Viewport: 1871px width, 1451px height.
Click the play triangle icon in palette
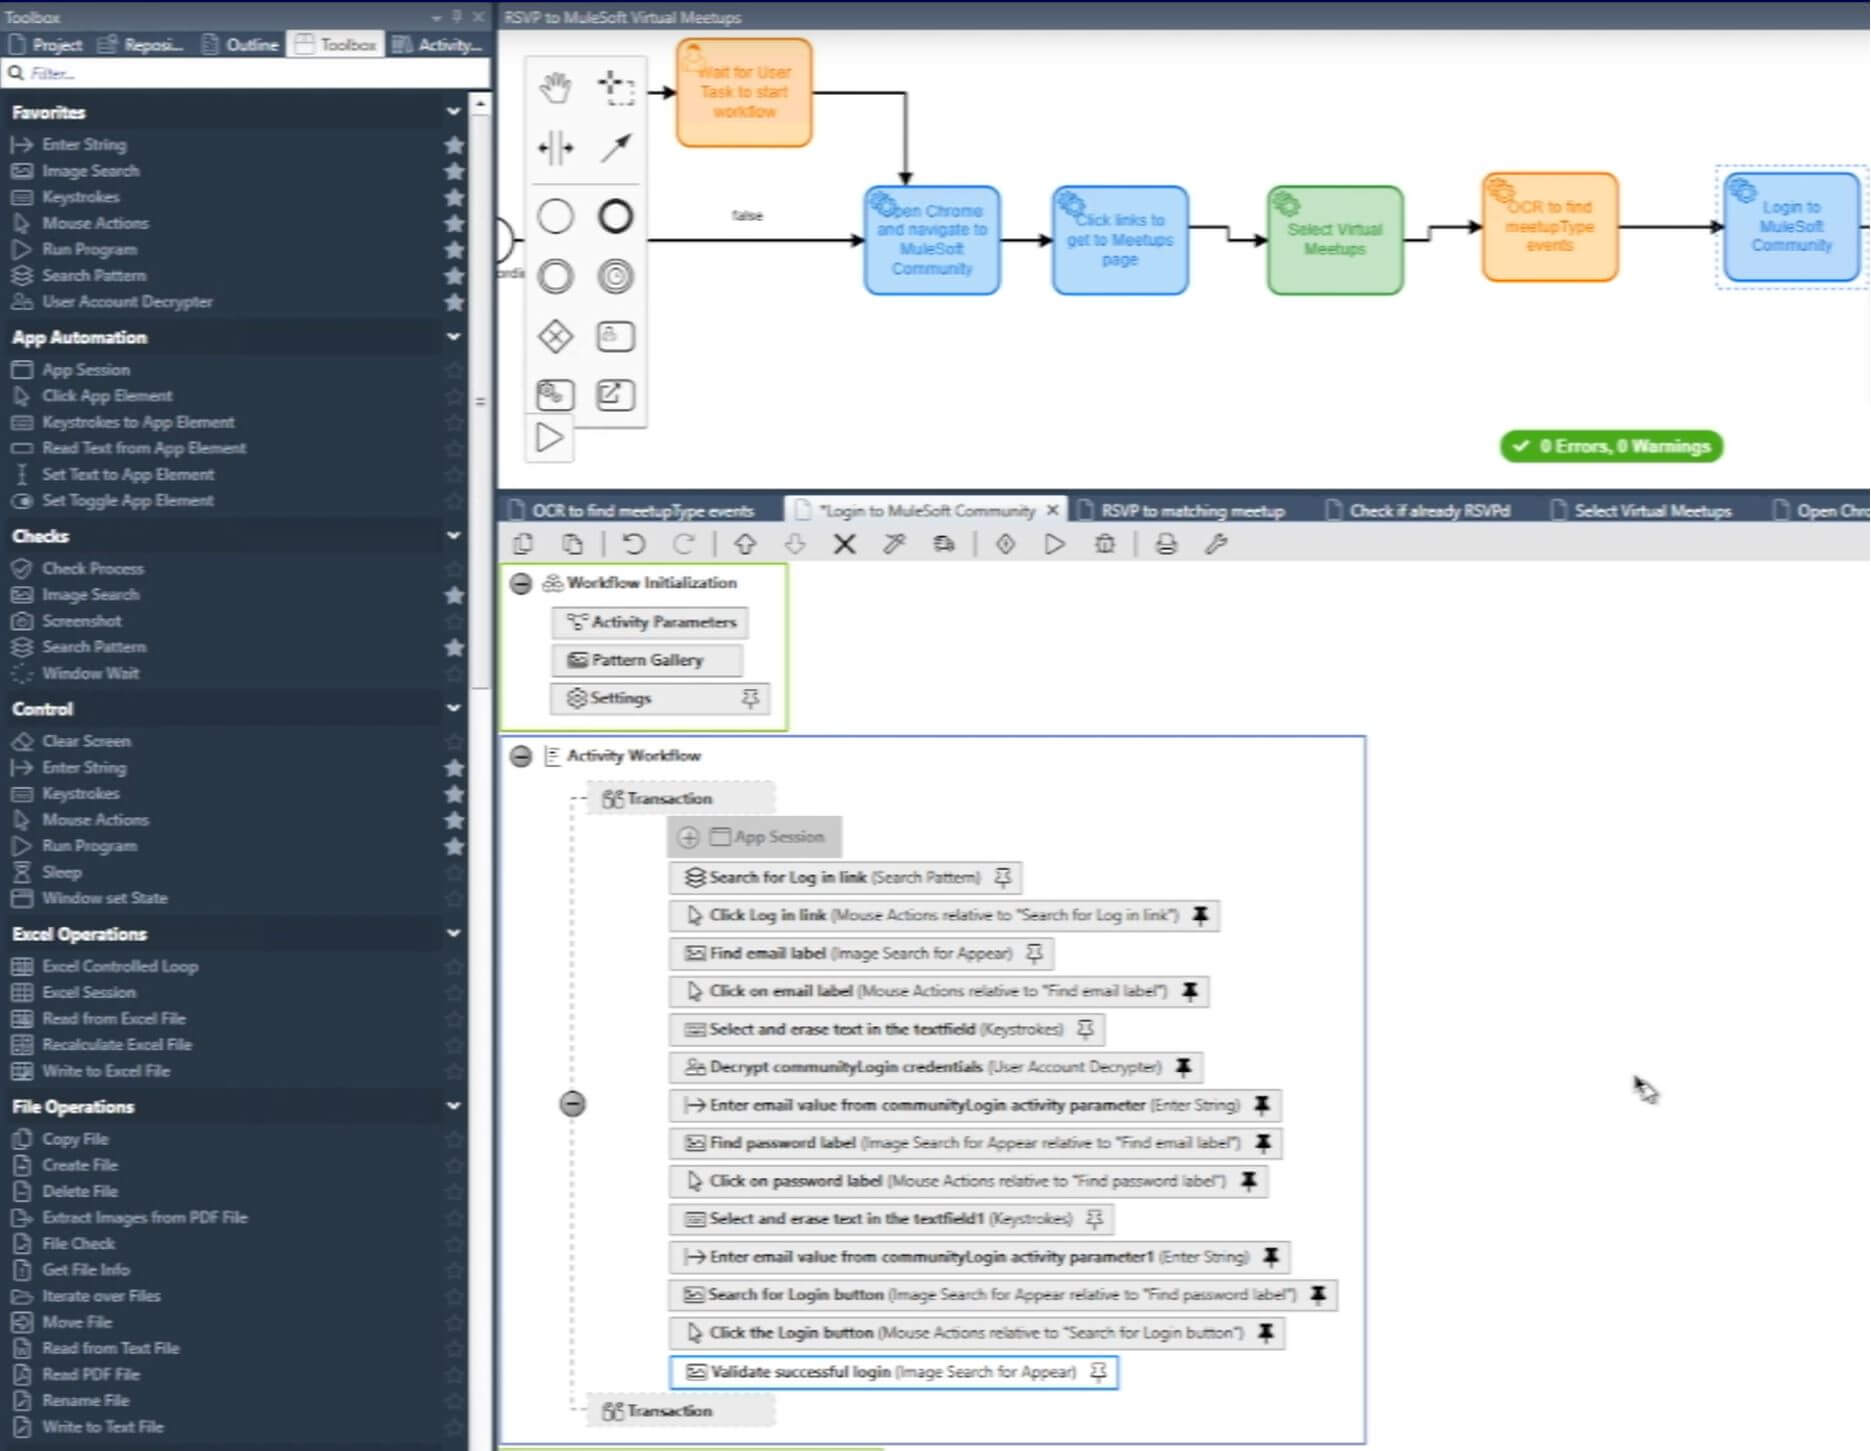coord(549,438)
